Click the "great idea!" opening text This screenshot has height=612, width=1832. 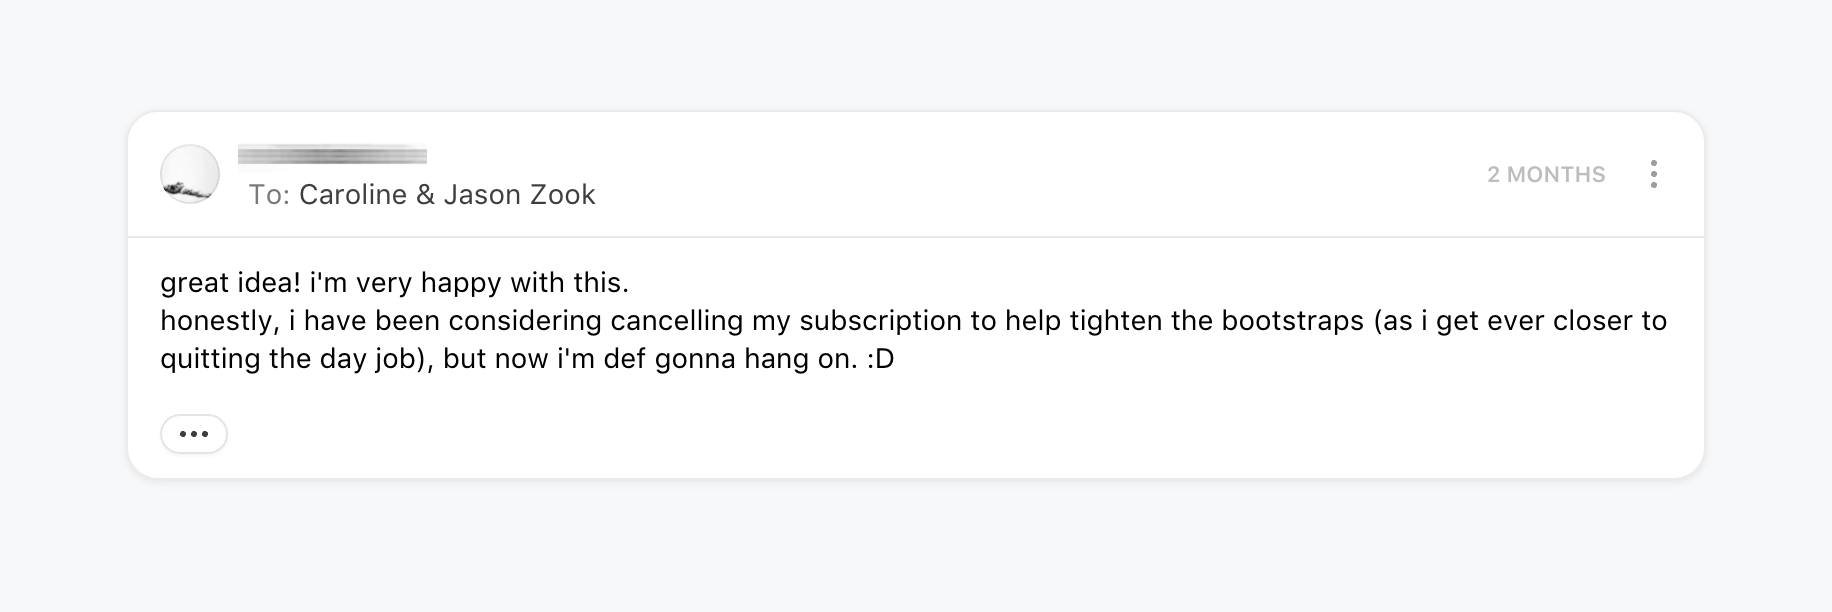(x=230, y=283)
